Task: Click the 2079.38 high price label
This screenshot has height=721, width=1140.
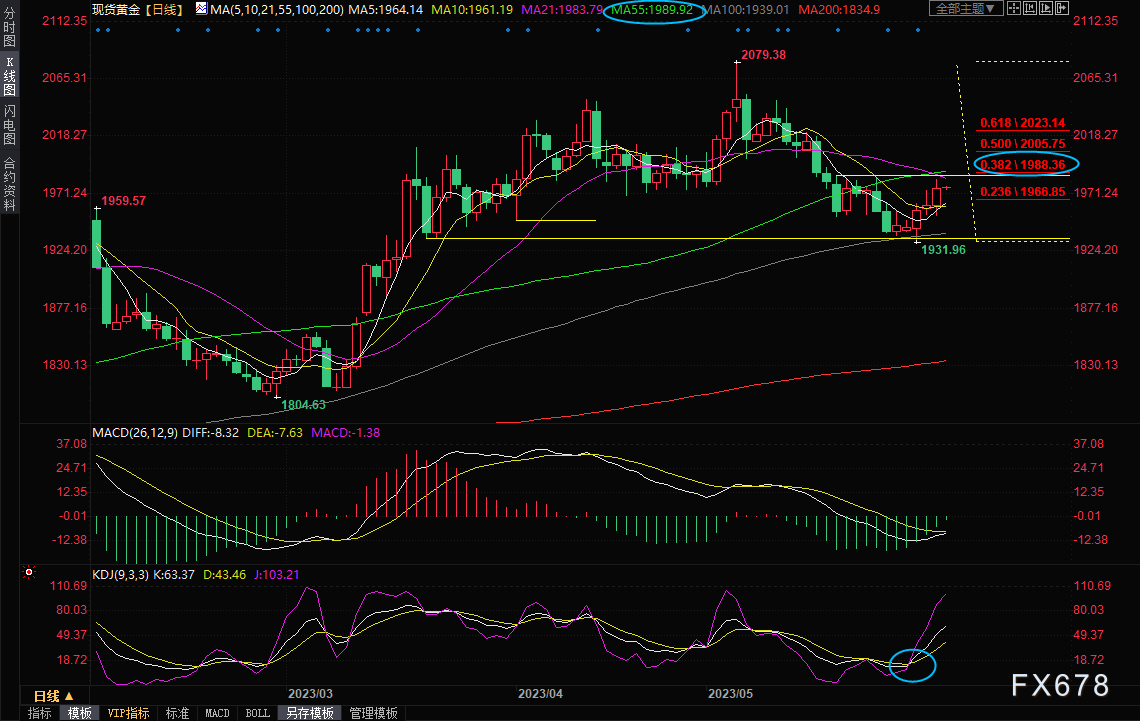Action: click(x=763, y=55)
